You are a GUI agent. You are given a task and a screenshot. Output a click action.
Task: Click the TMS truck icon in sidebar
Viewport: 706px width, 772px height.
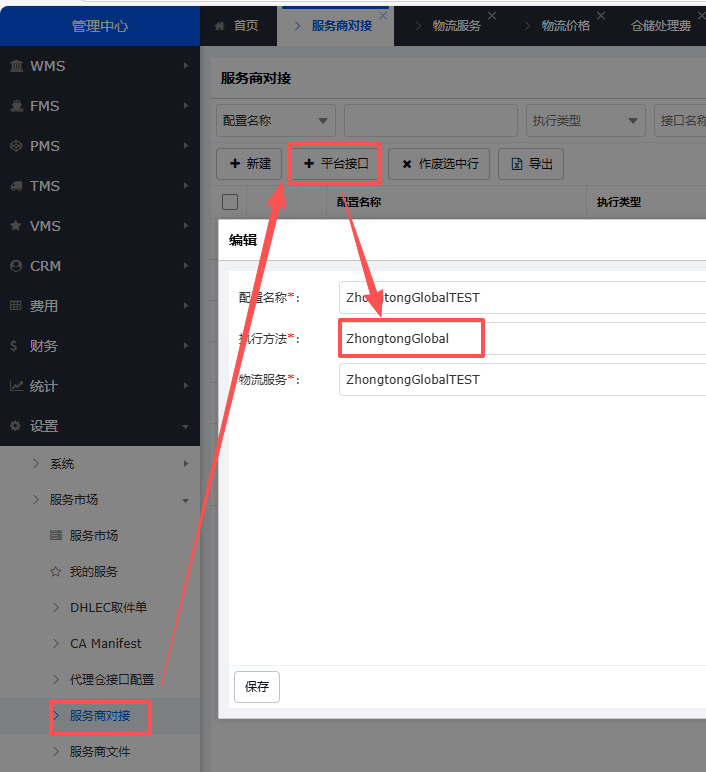pyautogui.click(x=16, y=186)
